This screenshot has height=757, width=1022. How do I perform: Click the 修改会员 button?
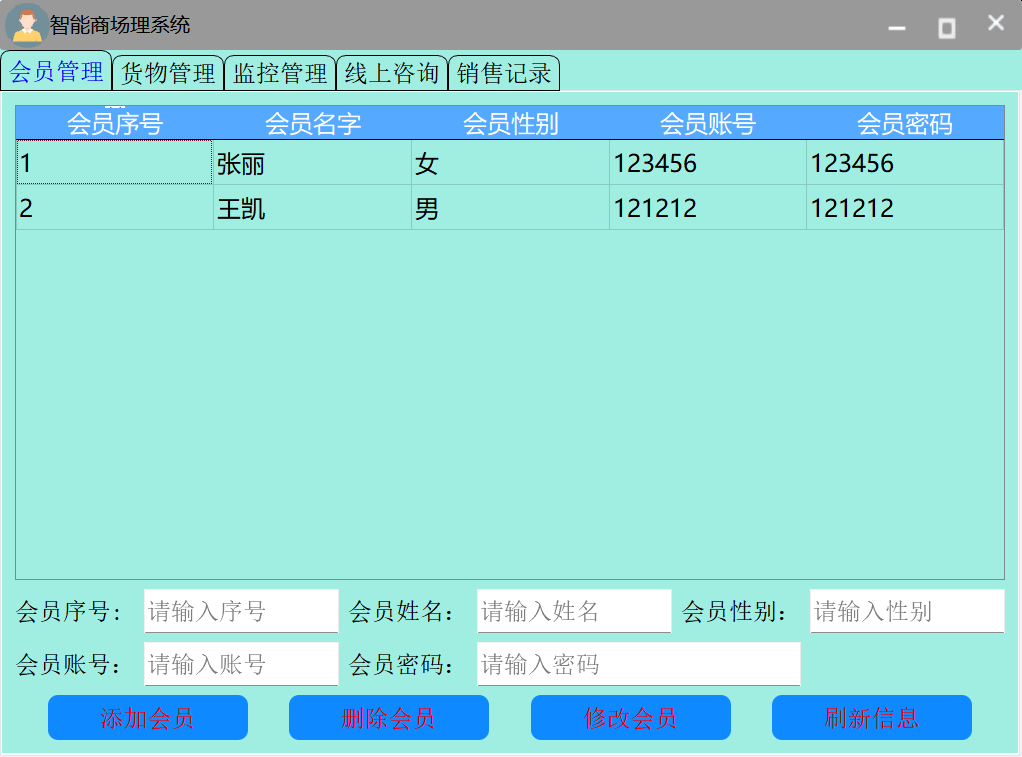(631, 717)
